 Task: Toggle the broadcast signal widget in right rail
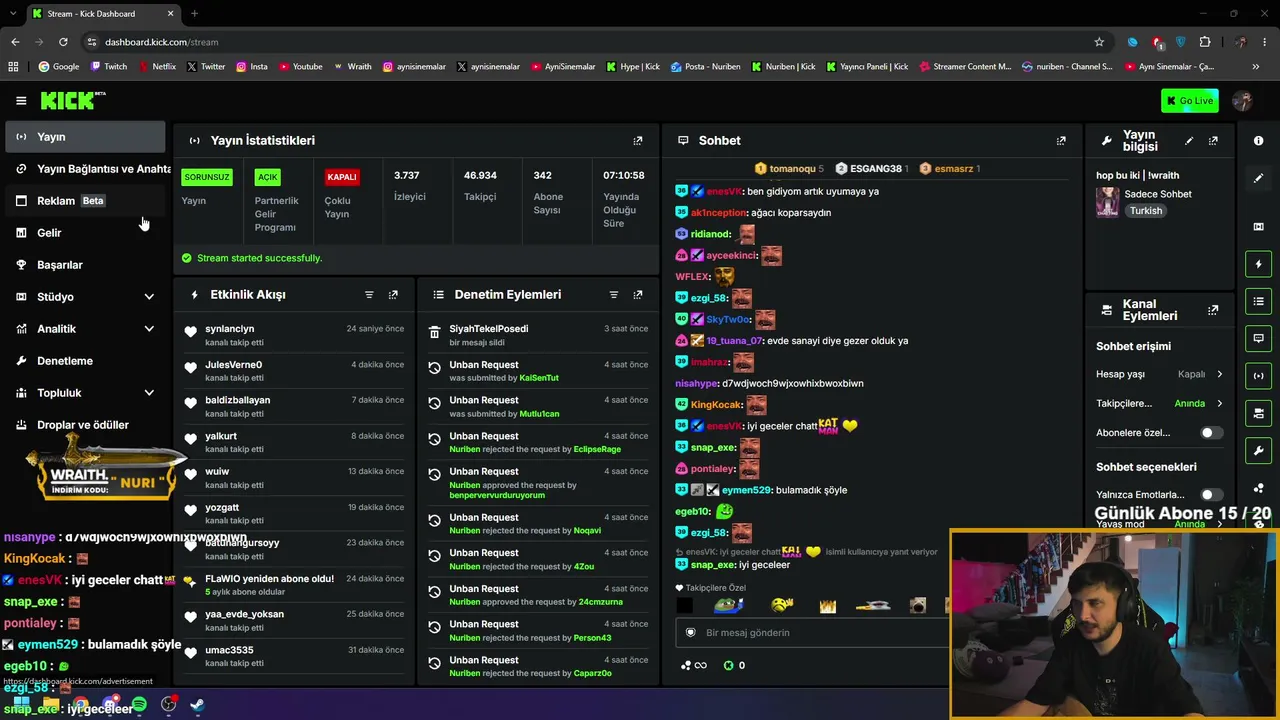coord(1258,375)
